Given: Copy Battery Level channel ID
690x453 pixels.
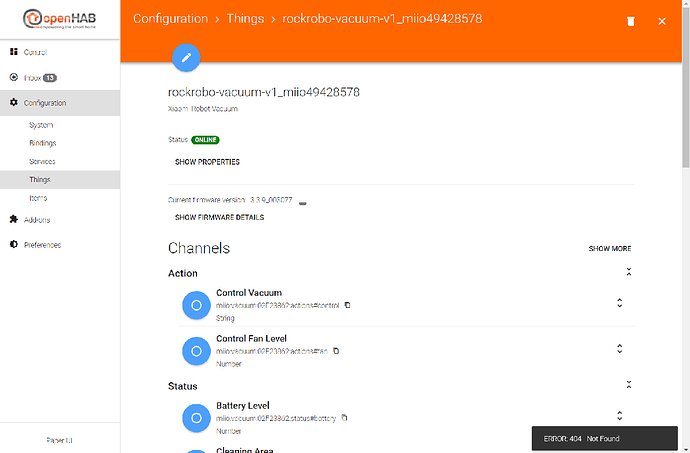Looking at the screenshot, I should 344,417.
